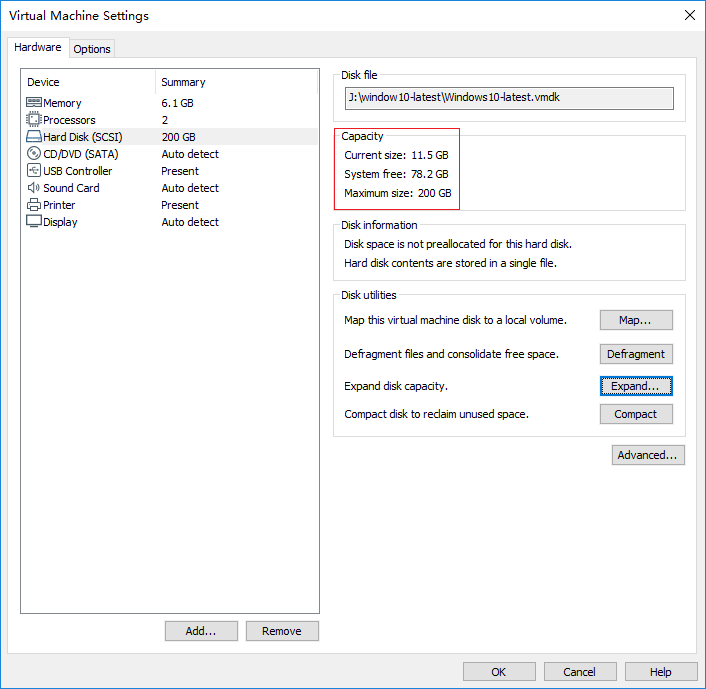Screen dimensions: 706x689
Task: Click the Hard Disk (SCSI) icon
Action: pyautogui.click(x=34, y=137)
